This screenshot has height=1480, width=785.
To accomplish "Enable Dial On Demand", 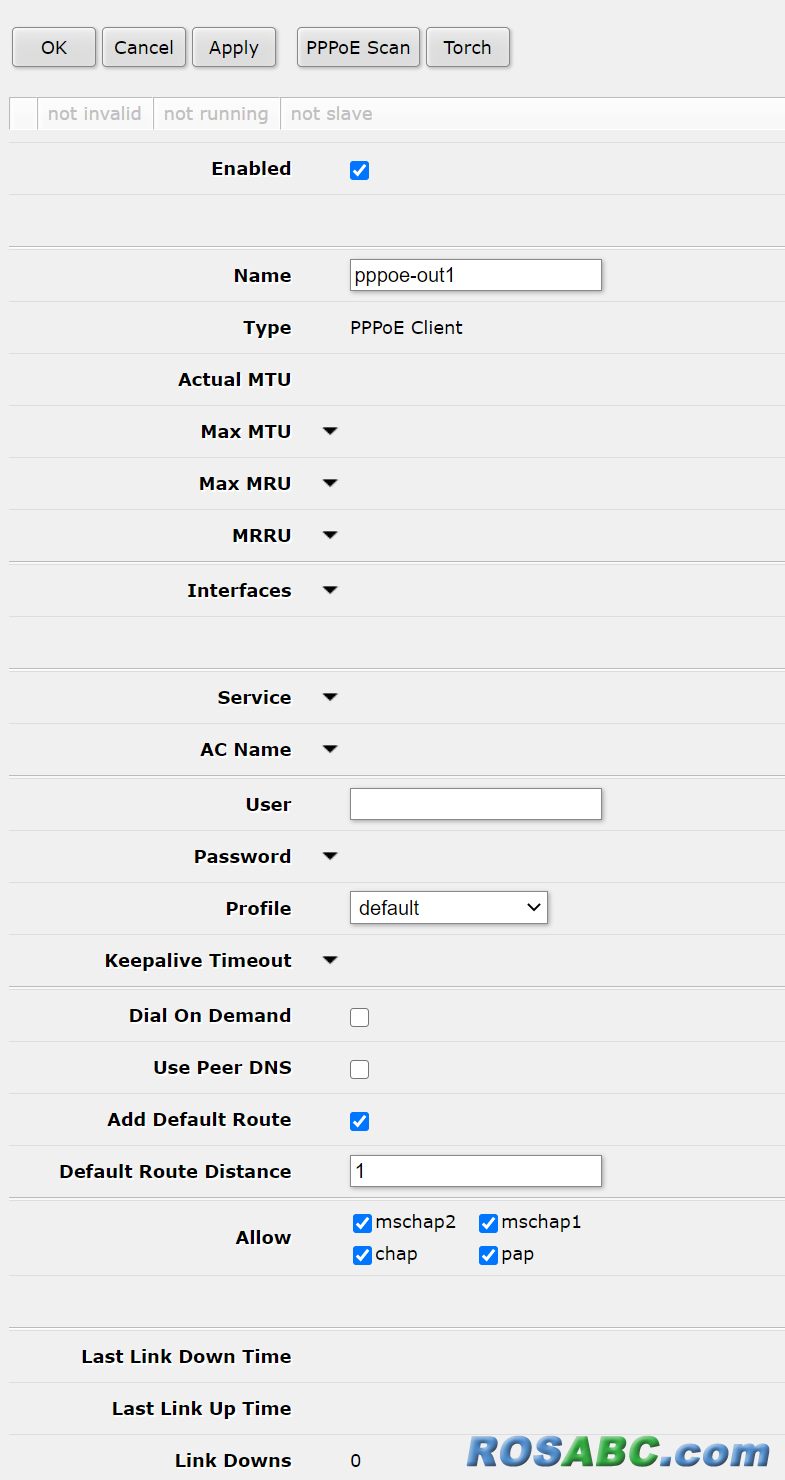I will pos(360,1017).
